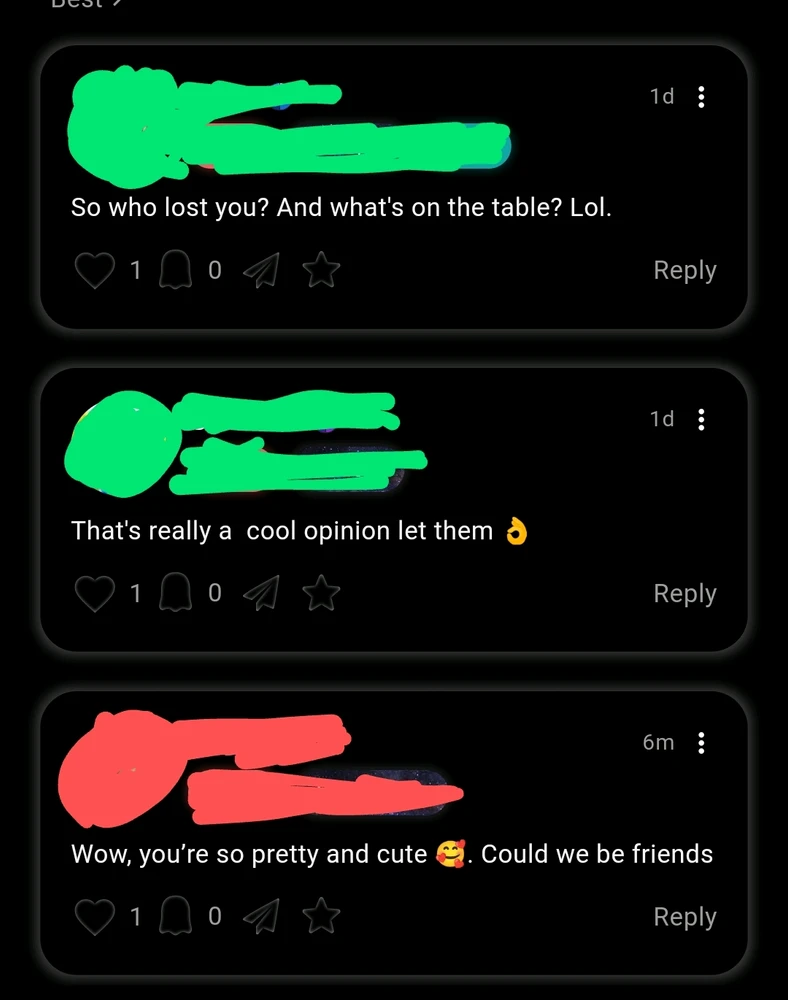This screenshot has width=788, height=1000.
Task: Reply to the "So who lost you" comment
Action: [x=685, y=270]
